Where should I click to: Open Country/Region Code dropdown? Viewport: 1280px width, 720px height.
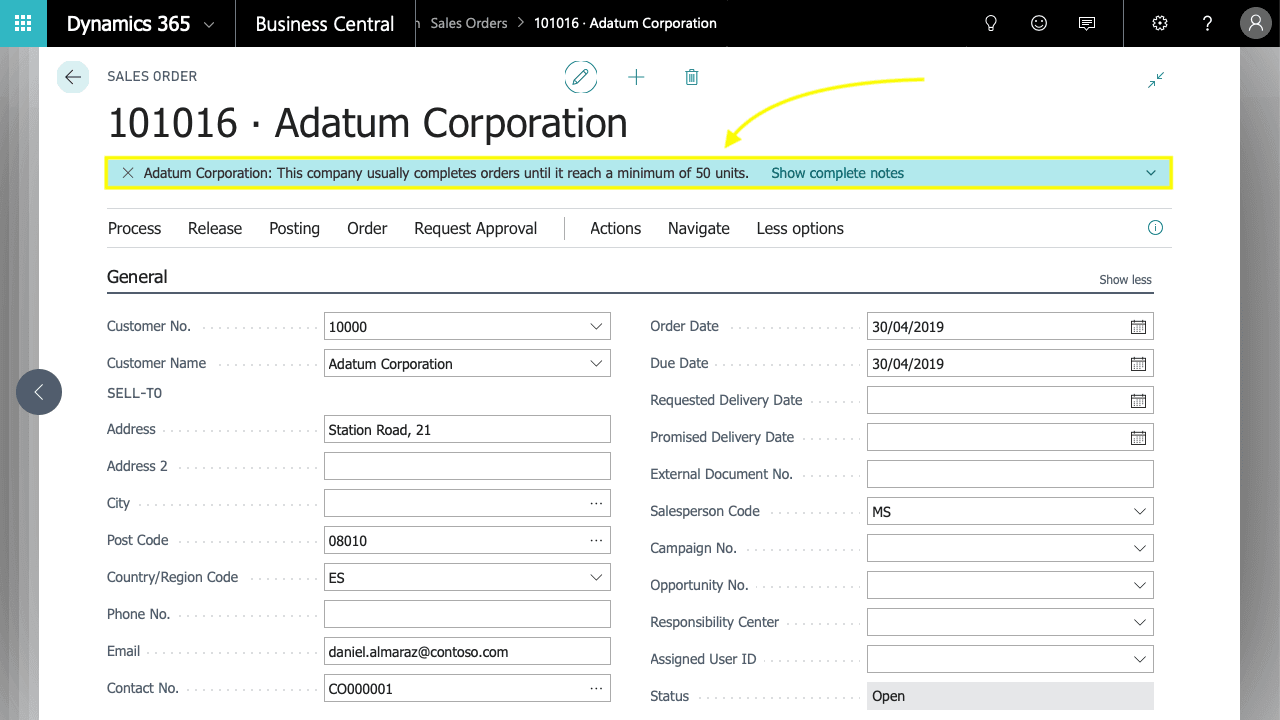point(597,577)
